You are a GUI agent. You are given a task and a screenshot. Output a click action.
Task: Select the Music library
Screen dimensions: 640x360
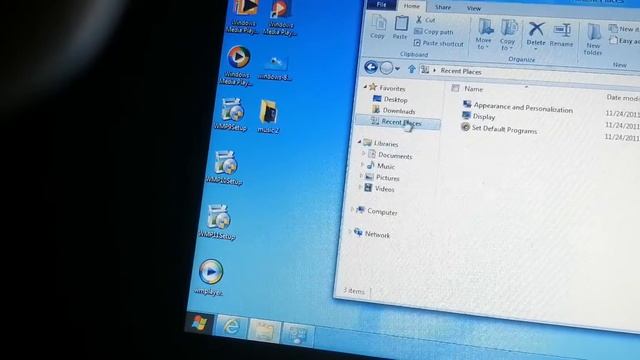(x=381, y=166)
